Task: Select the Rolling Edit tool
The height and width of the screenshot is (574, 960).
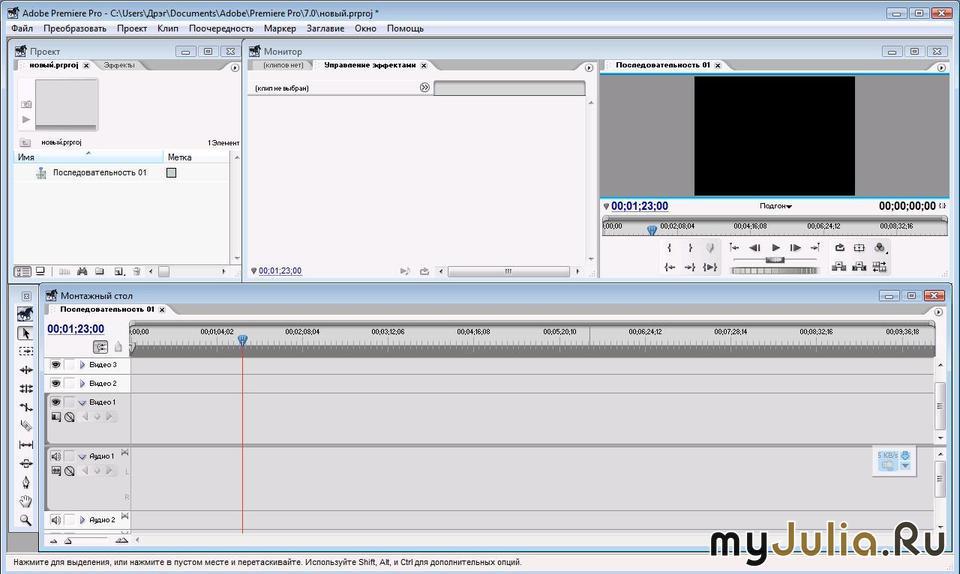Action: (x=26, y=389)
